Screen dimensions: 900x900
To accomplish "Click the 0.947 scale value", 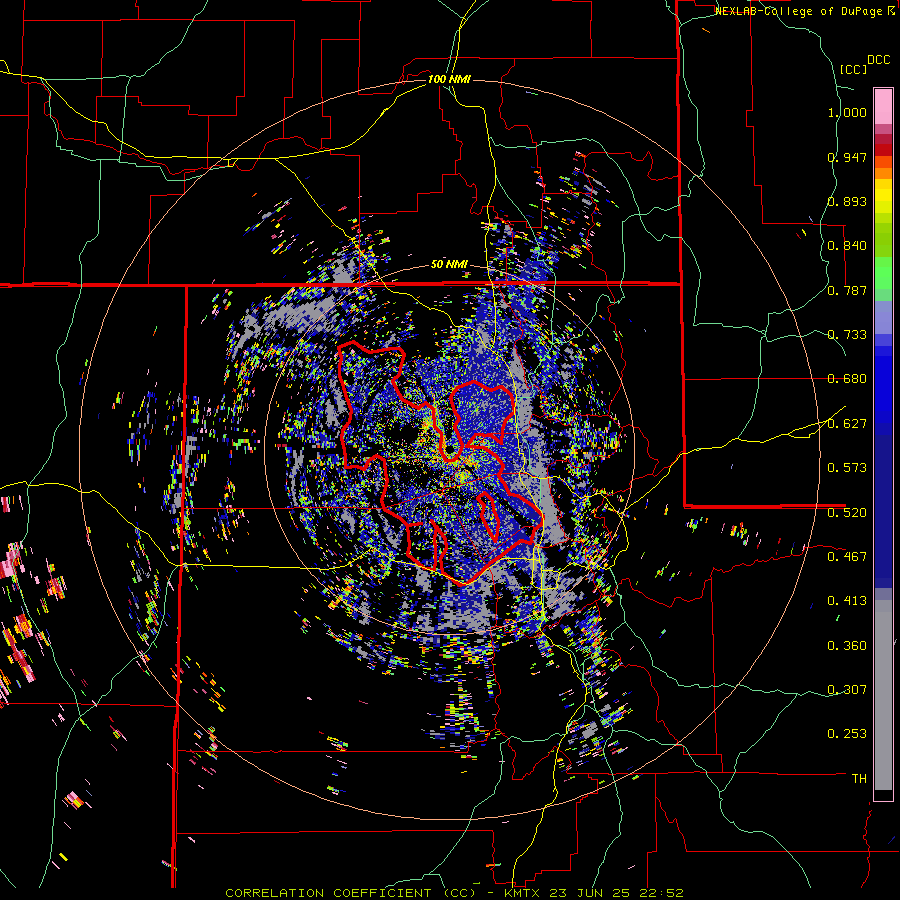I will 847,157.
